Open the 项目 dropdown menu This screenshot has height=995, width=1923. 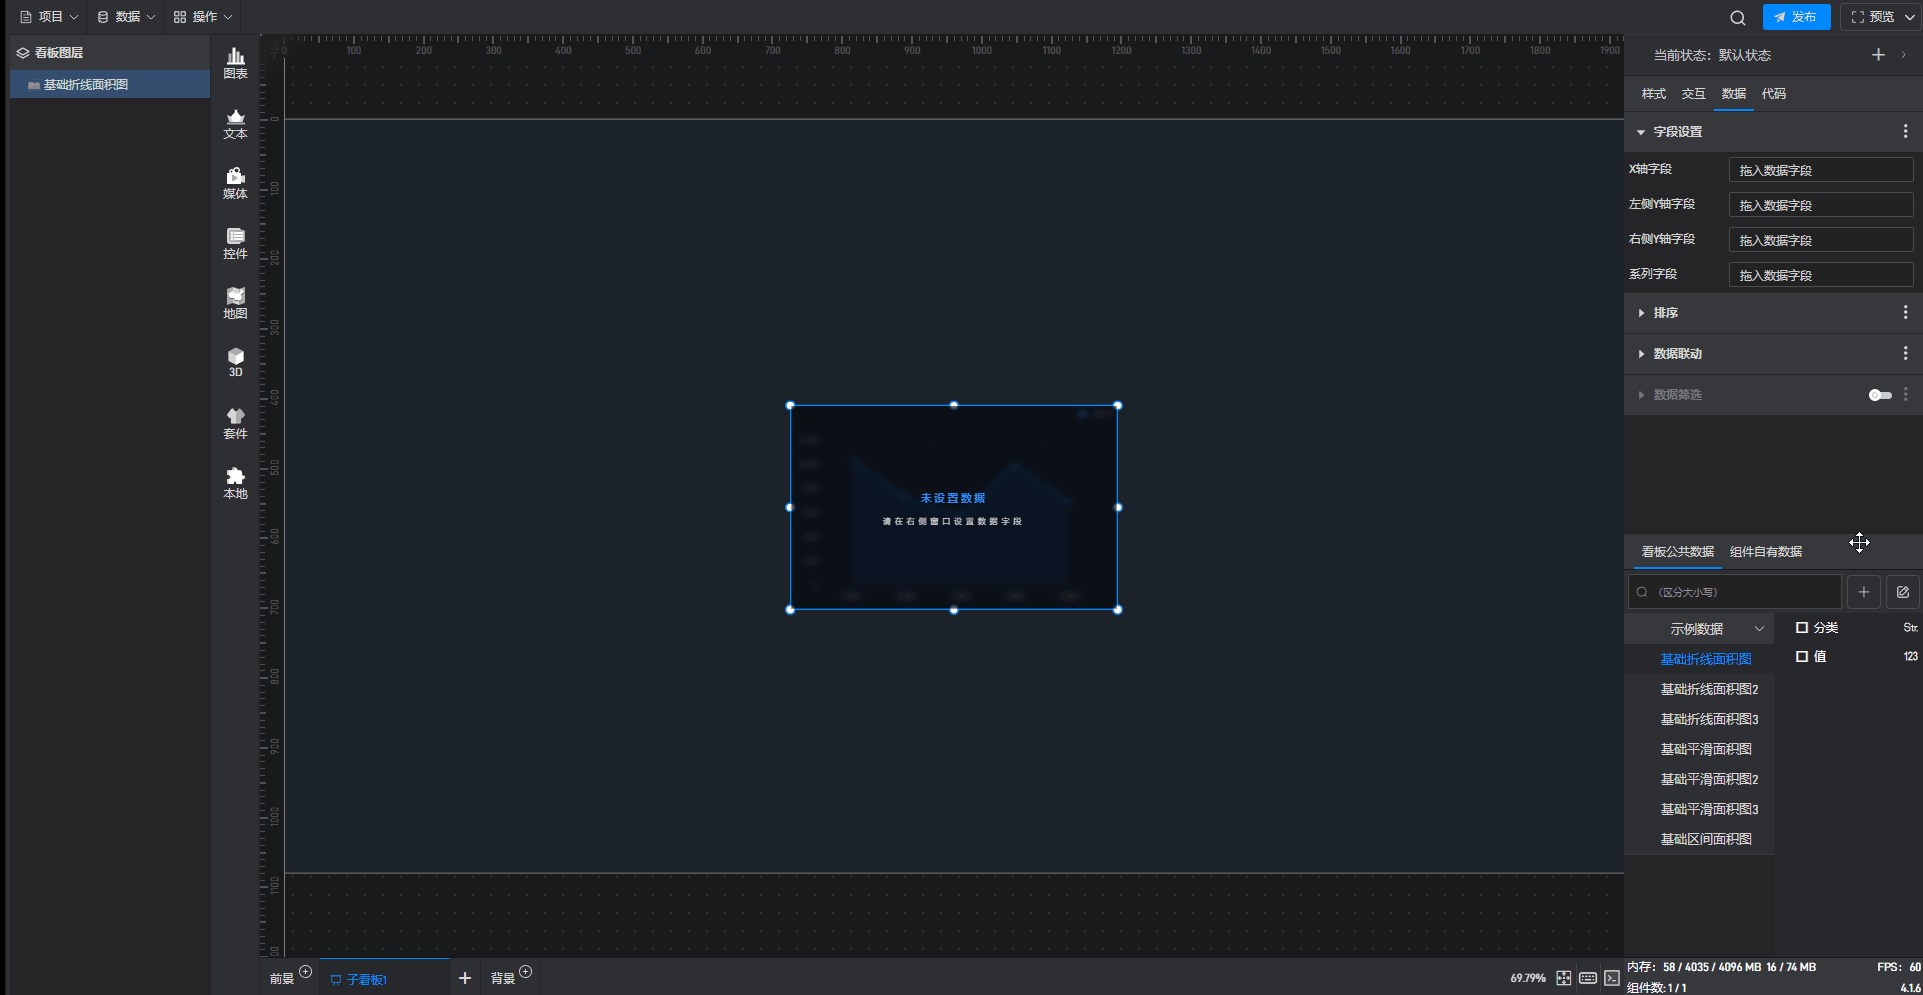click(x=49, y=17)
